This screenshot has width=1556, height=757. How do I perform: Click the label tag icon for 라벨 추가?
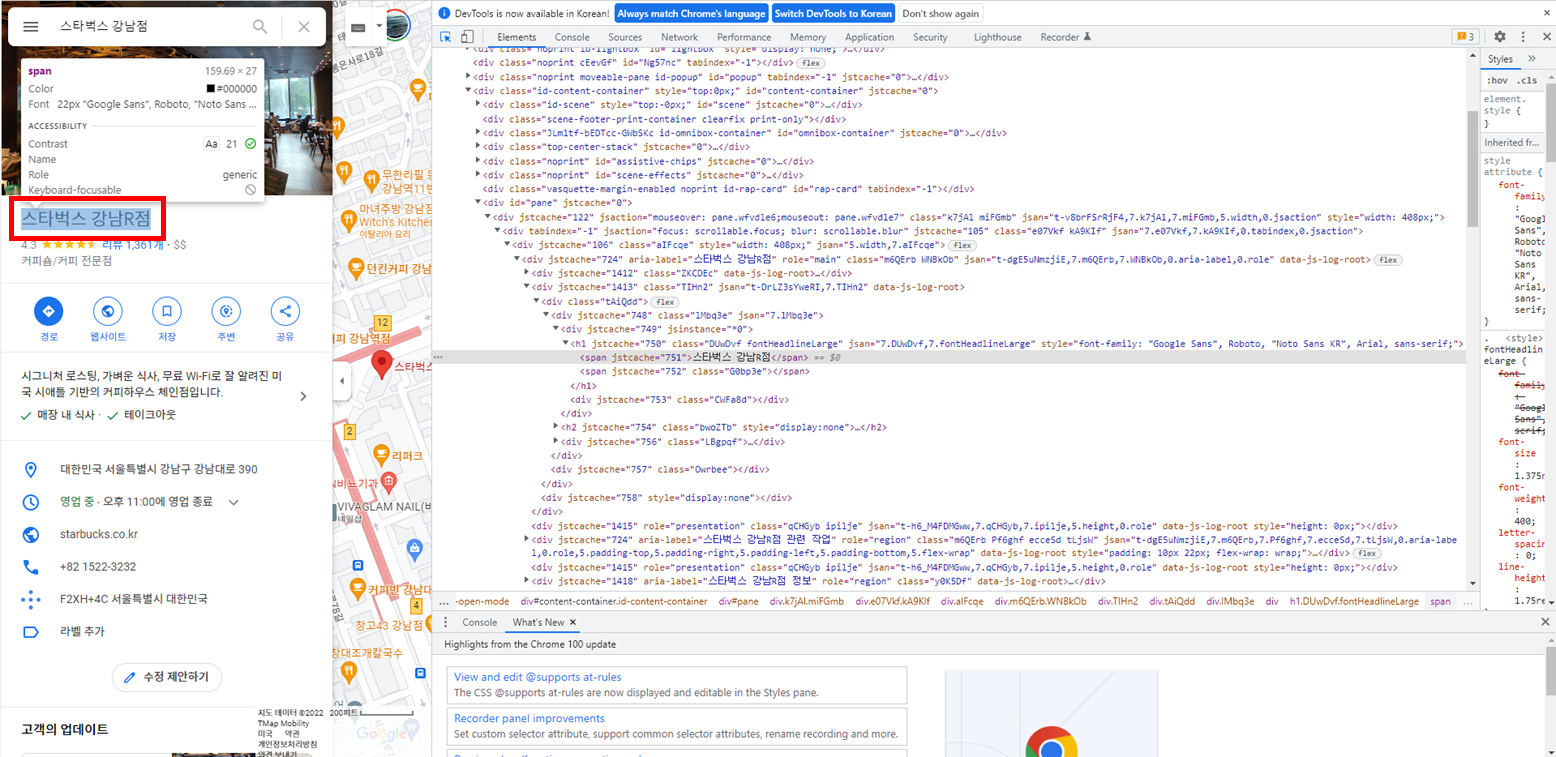(31, 632)
